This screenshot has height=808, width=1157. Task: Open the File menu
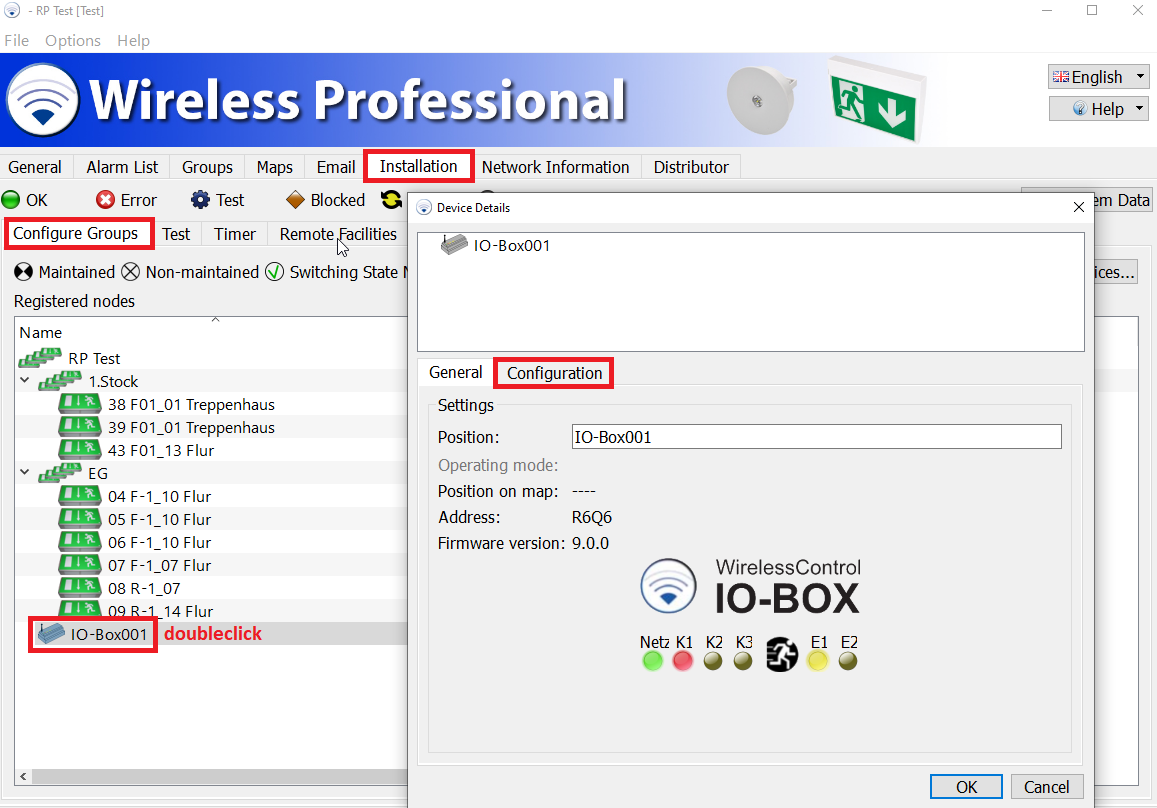pyautogui.click(x=16, y=41)
